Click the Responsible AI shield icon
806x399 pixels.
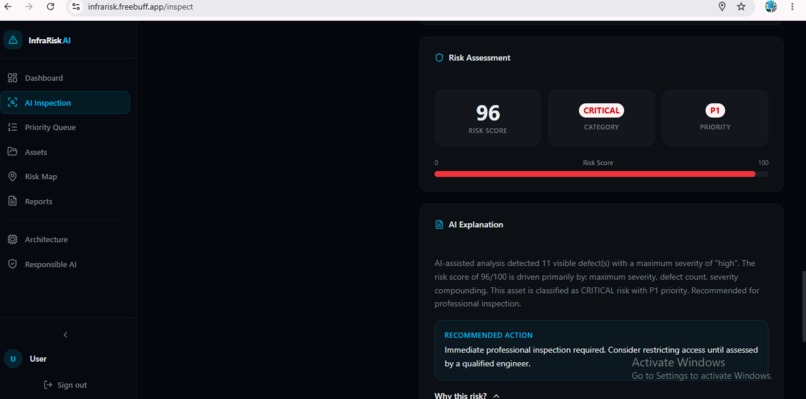13,264
